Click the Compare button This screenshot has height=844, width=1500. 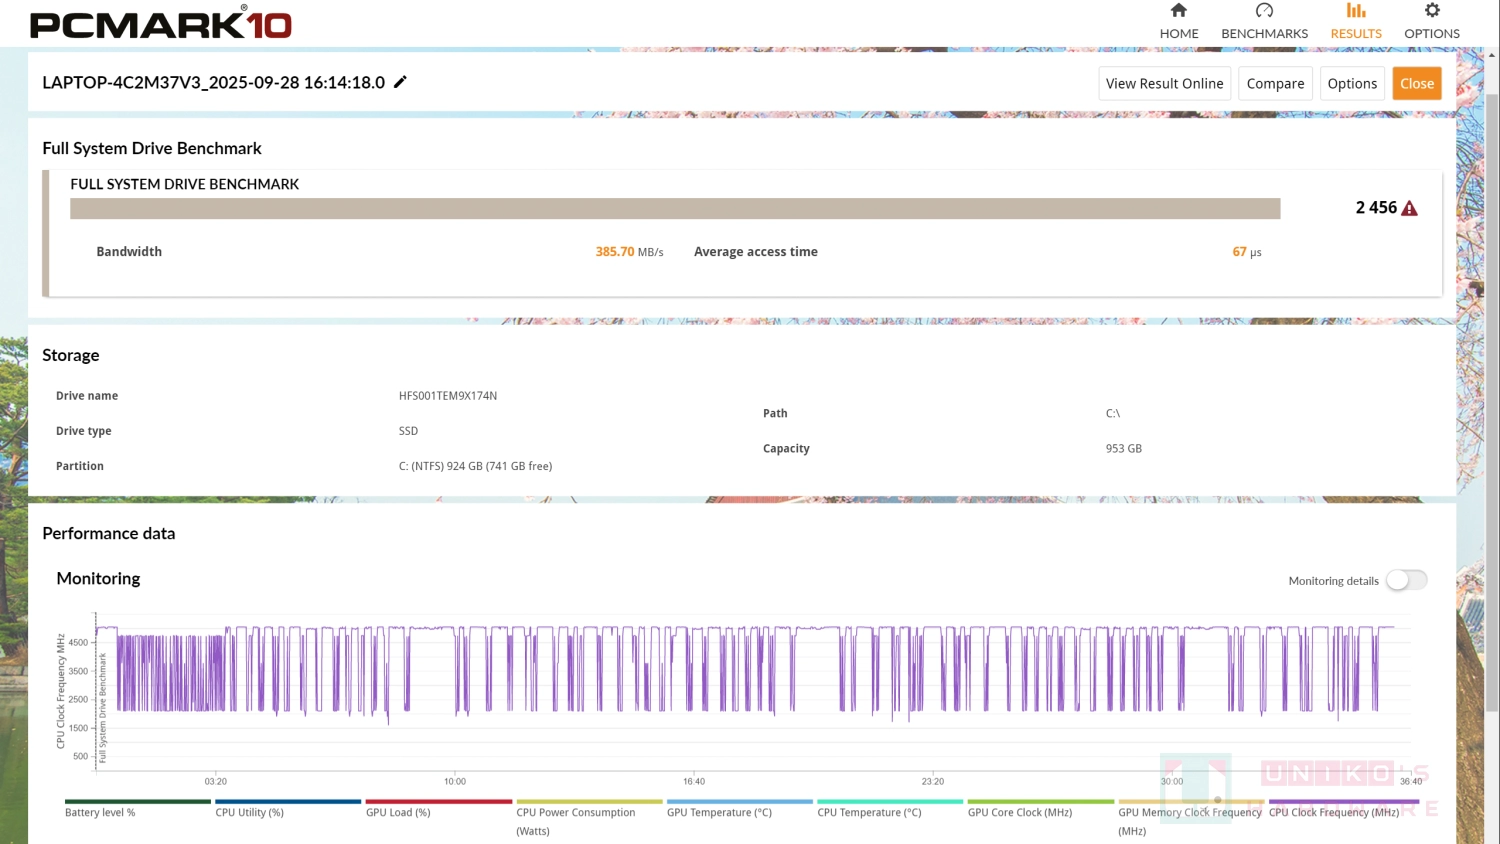[1275, 83]
